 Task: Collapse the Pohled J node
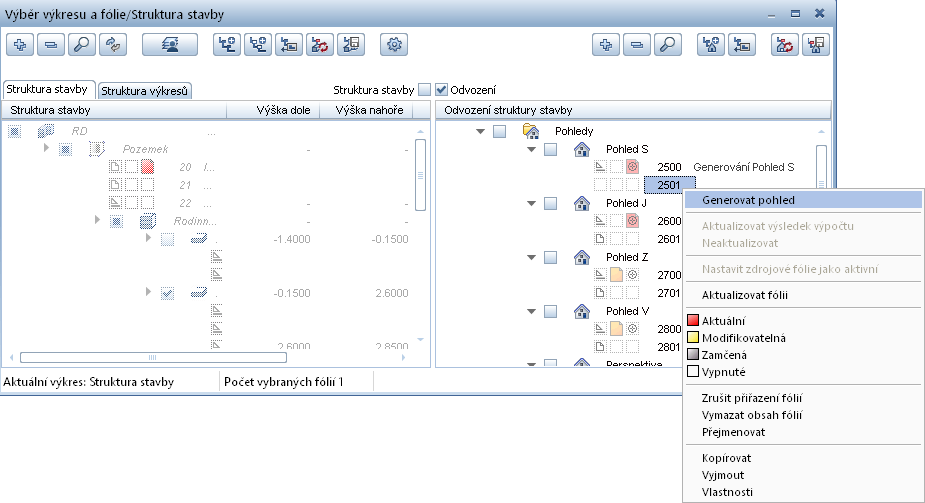click(531, 203)
